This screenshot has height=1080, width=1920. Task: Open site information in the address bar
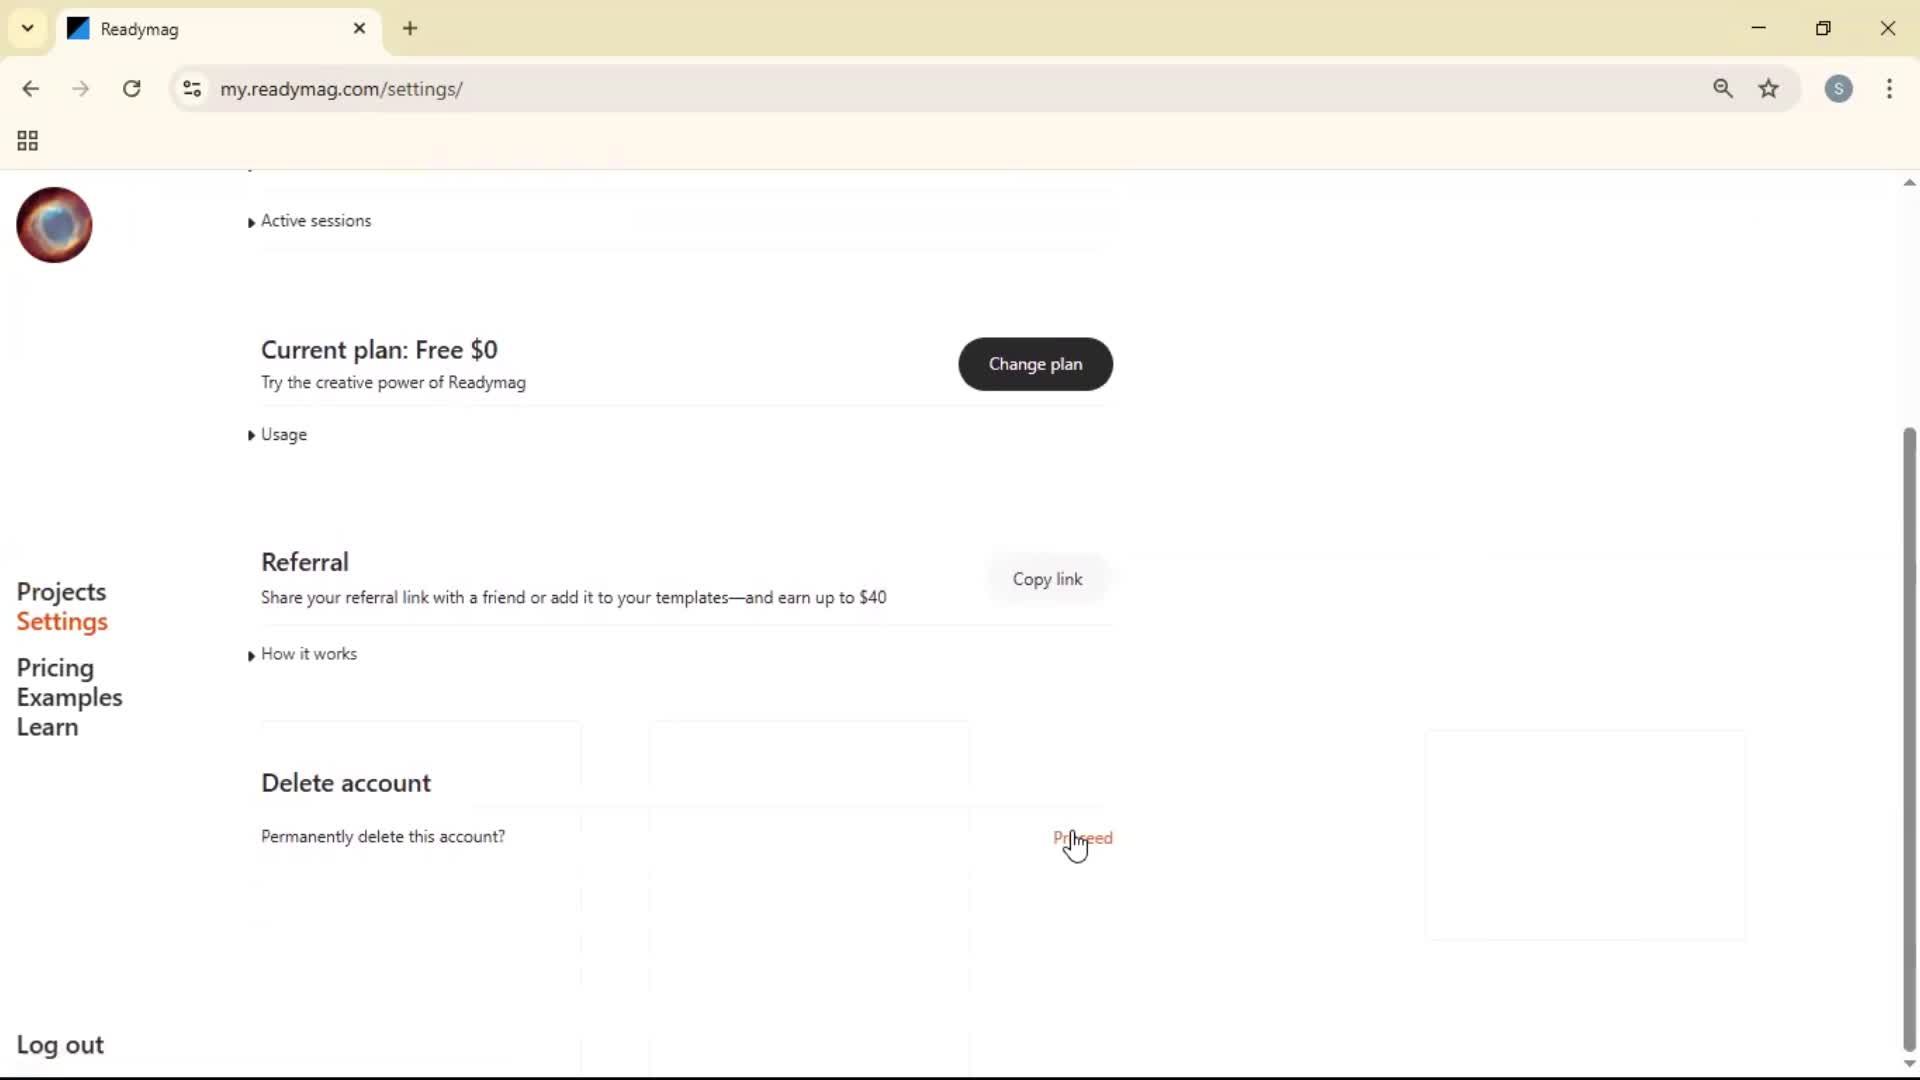[x=192, y=89]
